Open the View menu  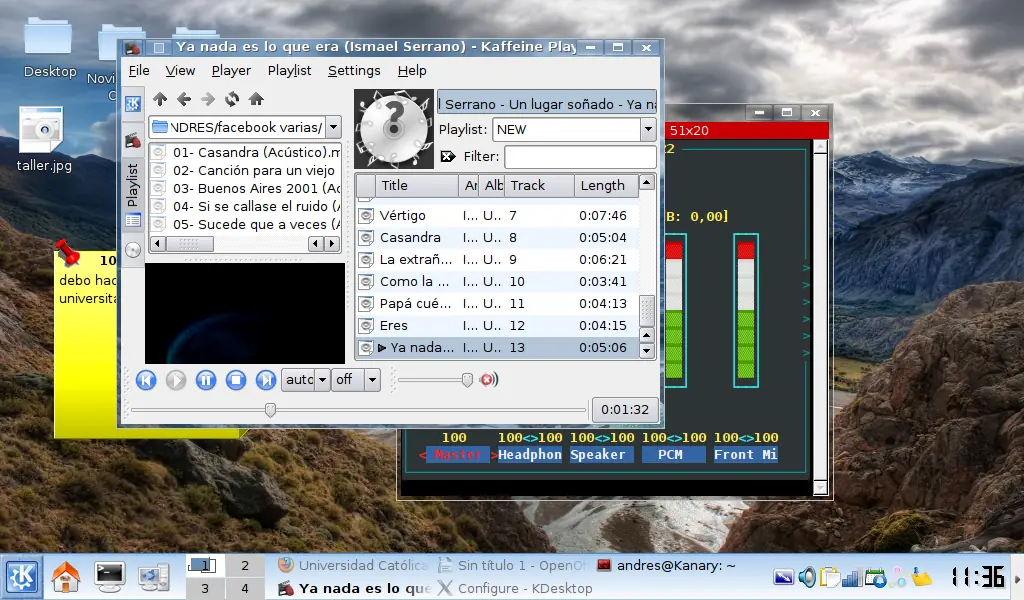[180, 71]
